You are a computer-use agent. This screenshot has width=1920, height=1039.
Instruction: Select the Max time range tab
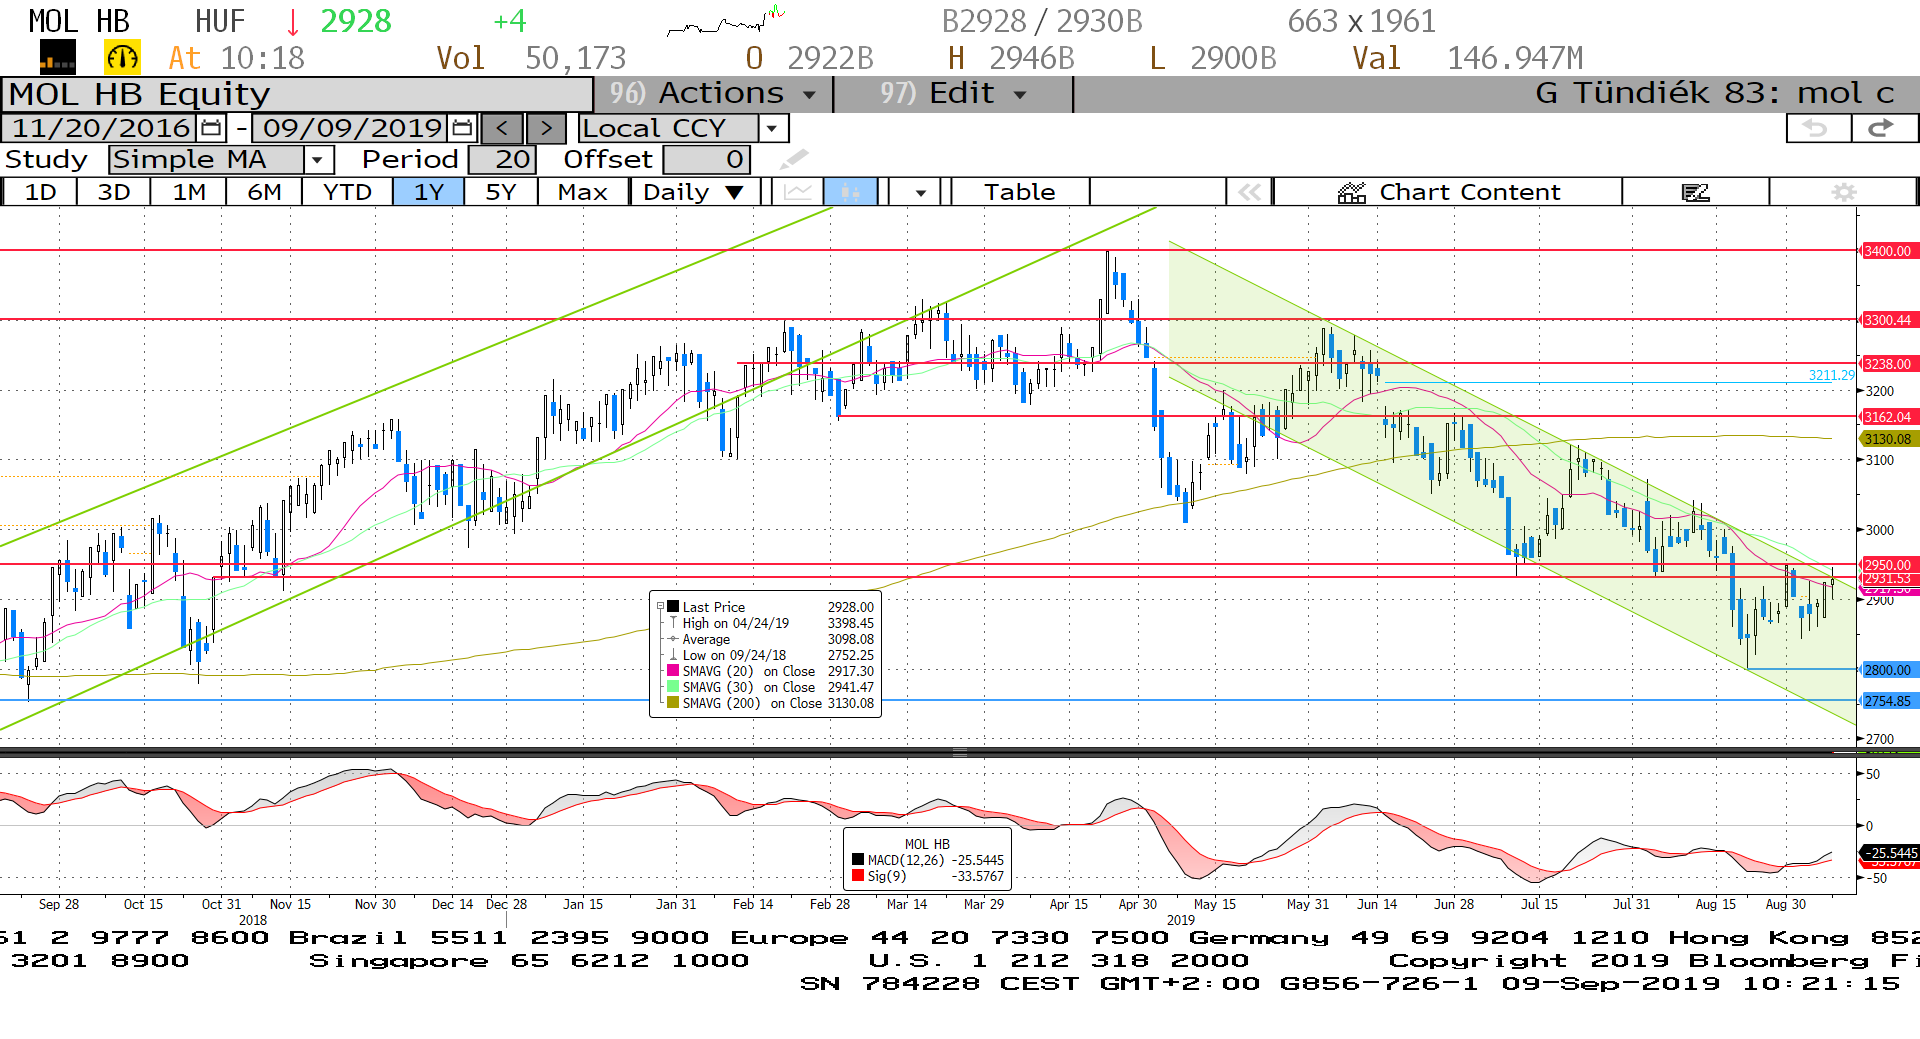(x=583, y=192)
